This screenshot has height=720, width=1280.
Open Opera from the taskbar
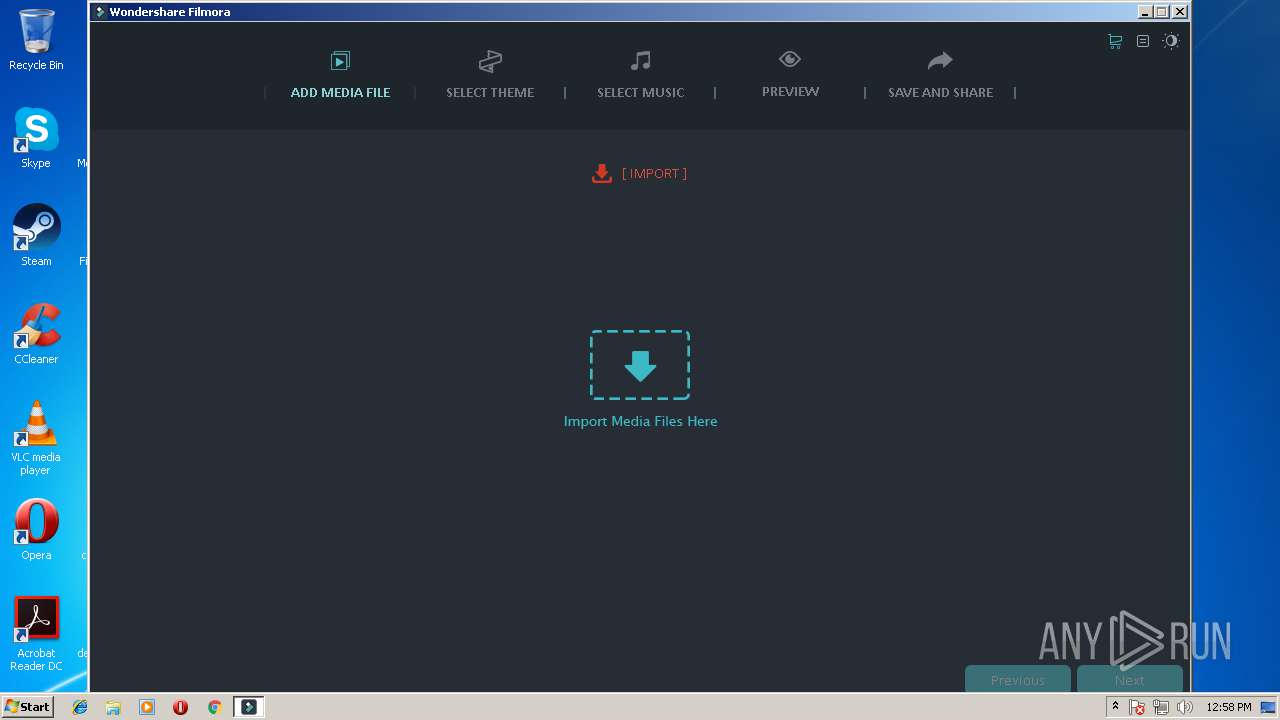(x=180, y=707)
